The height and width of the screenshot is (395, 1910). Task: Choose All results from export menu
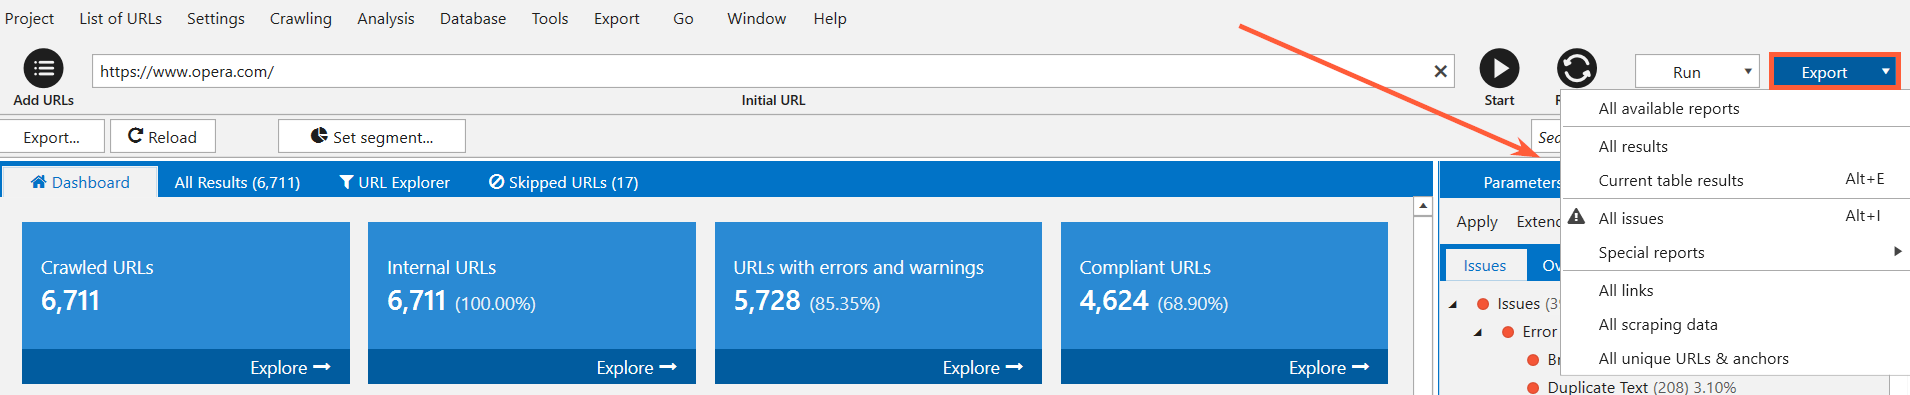click(1632, 146)
